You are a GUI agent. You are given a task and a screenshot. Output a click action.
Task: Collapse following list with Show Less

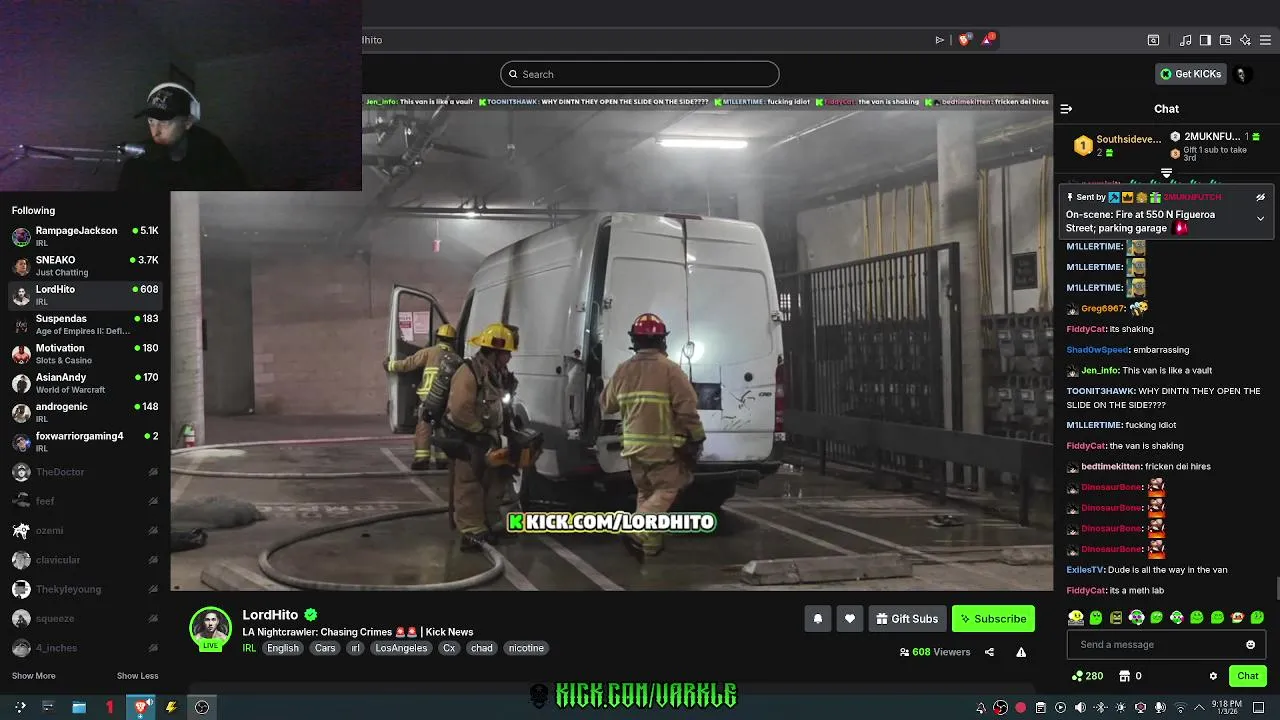point(137,676)
